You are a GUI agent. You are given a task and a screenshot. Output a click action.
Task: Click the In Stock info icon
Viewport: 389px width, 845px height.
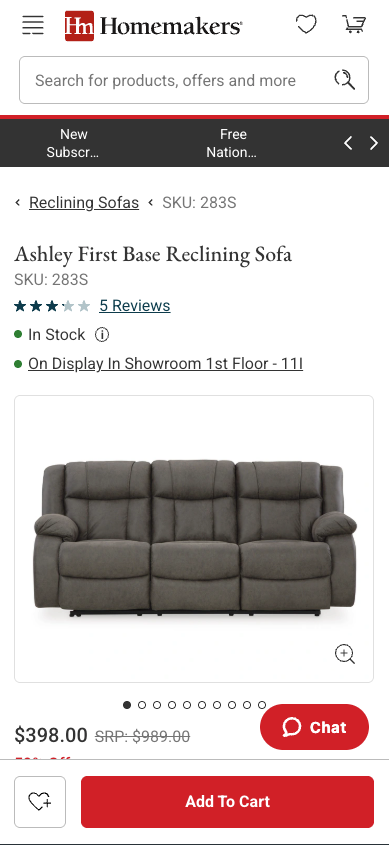(102, 335)
